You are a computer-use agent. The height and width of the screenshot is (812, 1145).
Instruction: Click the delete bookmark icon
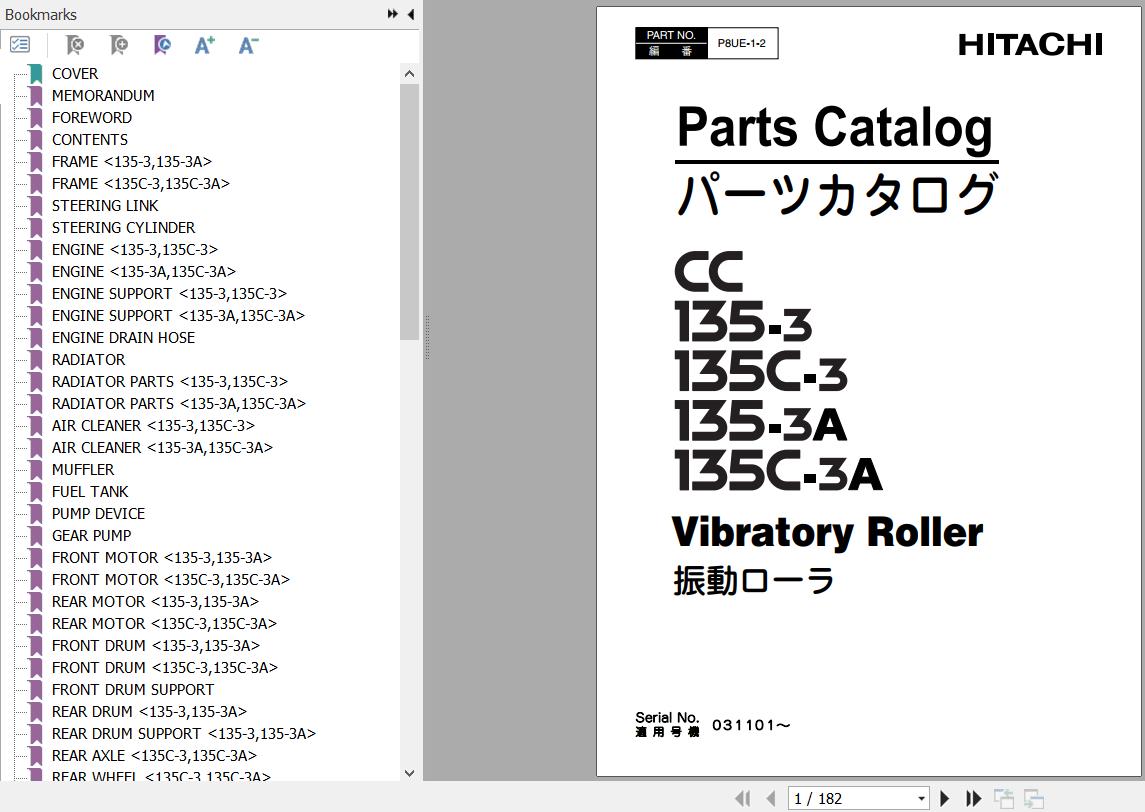coord(74,45)
